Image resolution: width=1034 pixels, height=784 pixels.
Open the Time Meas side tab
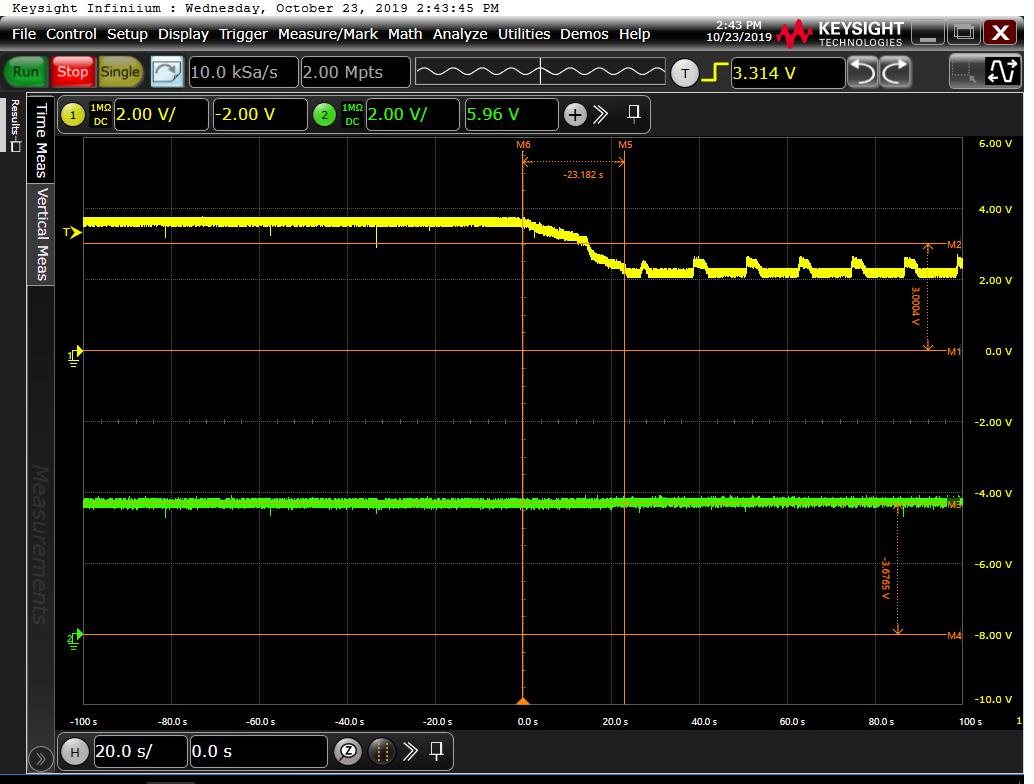coord(41,140)
